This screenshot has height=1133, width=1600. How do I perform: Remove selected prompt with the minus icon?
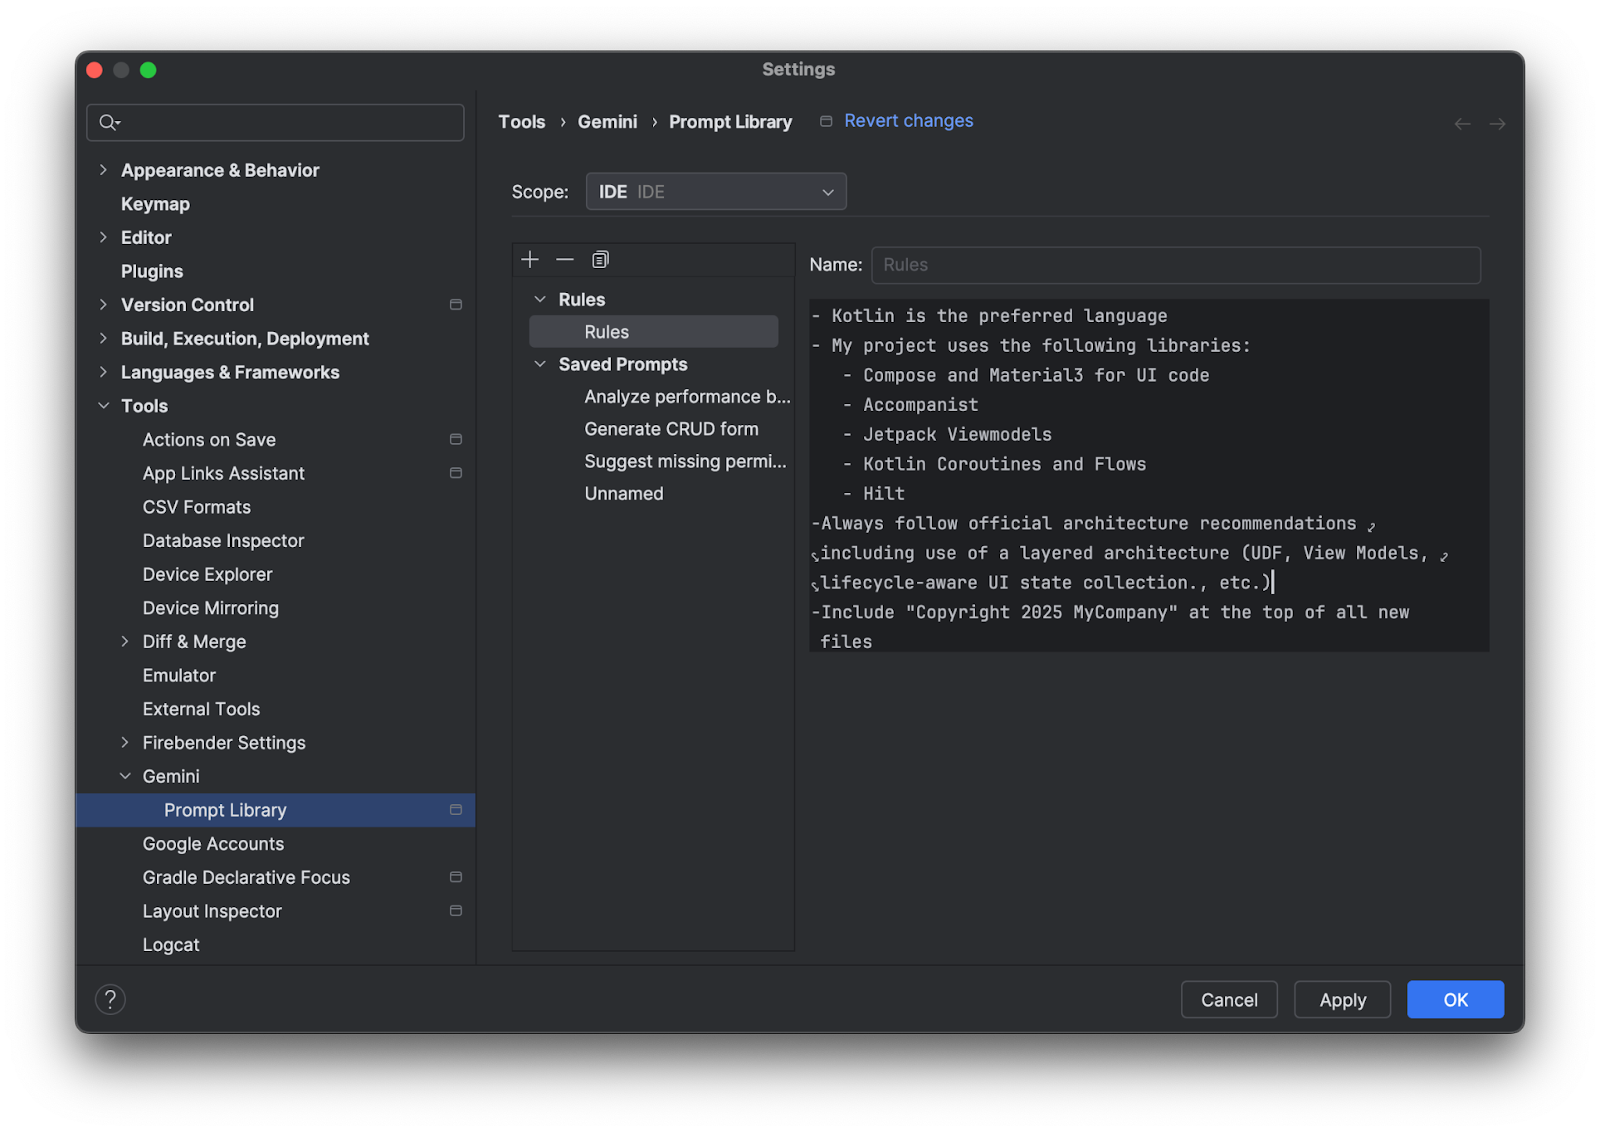click(564, 259)
